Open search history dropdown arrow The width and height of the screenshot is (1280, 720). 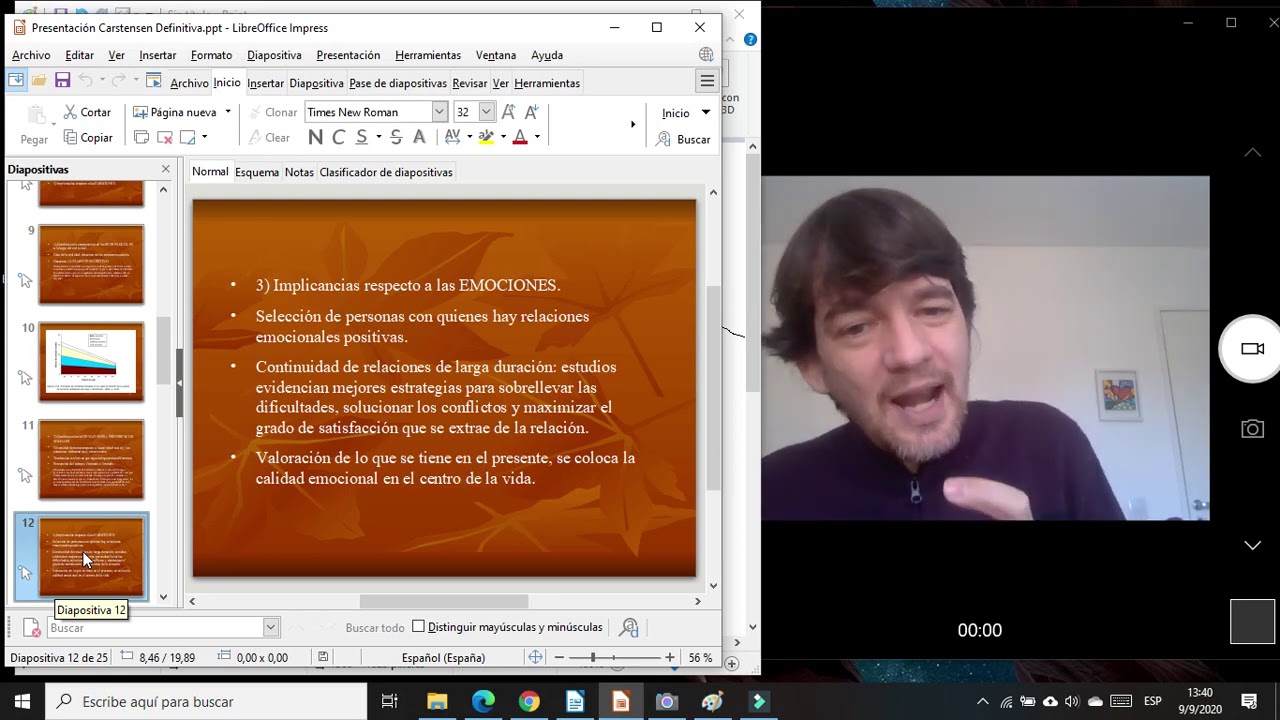click(270, 628)
